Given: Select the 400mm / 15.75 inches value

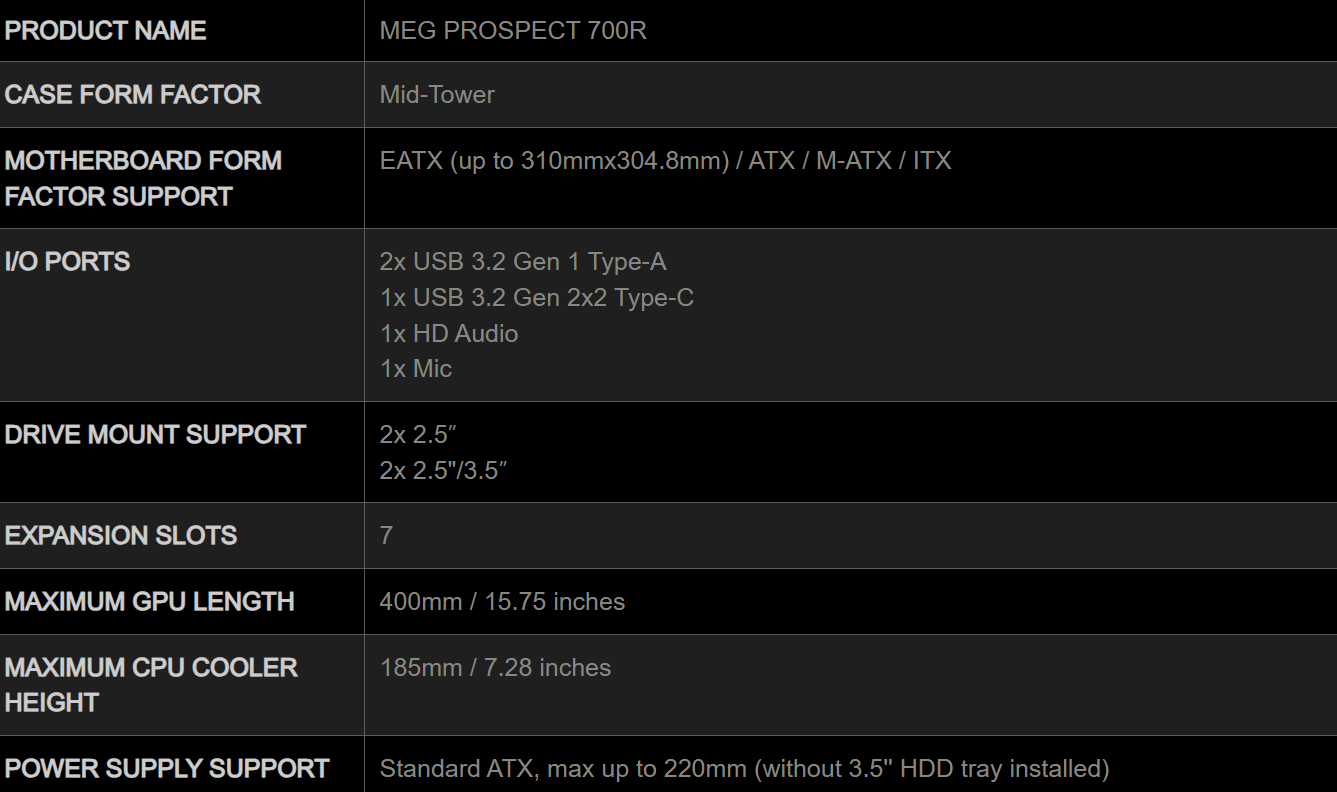Looking at the screenshot, I should [502, 602].
